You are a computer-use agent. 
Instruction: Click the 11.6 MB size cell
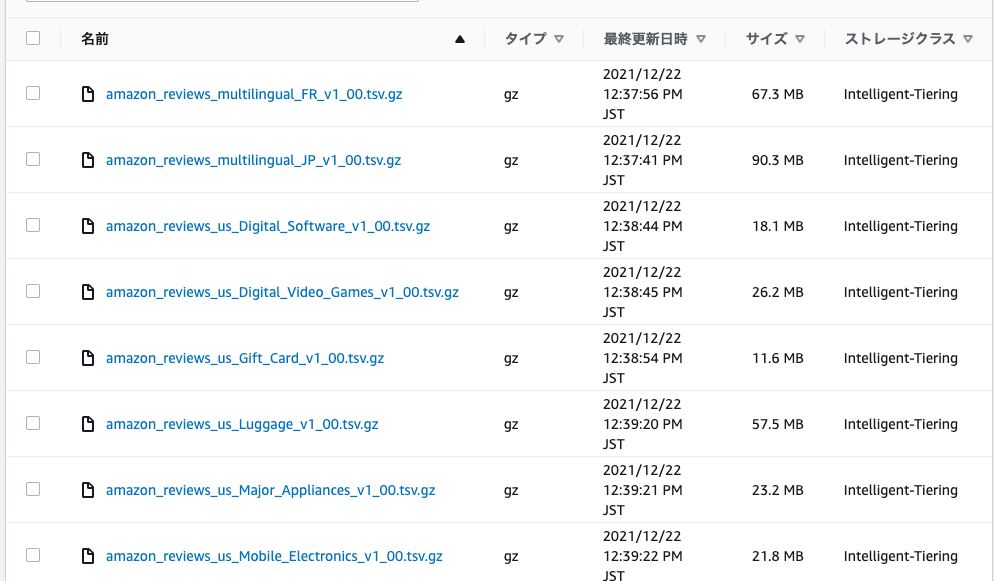click(x=777, y=358)
